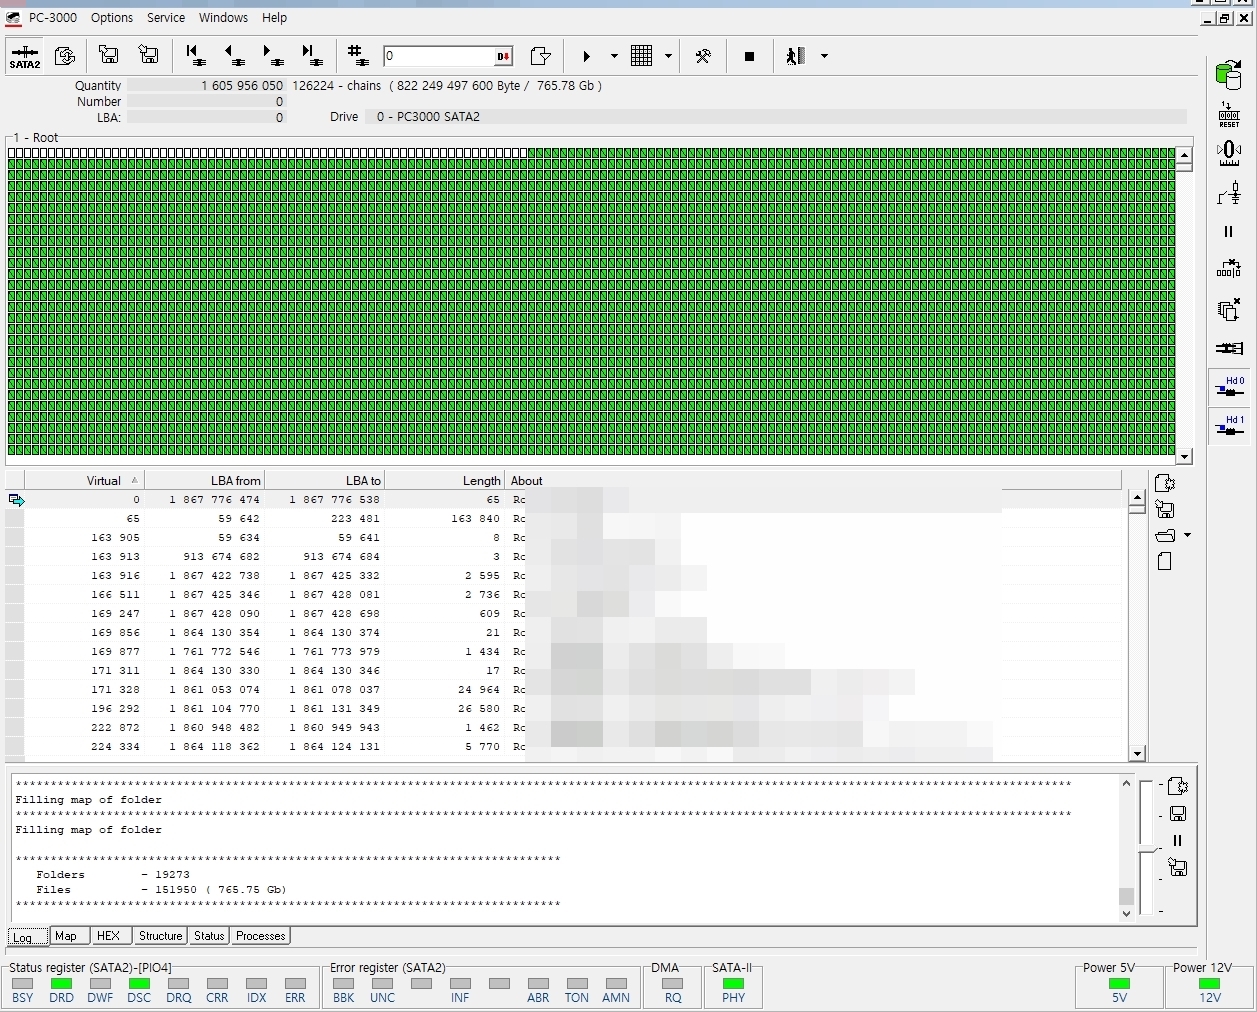The width and height of the screenshot is (1257, 1012).
Task: Jump to first chain toolbar icon
Action: pyautogui.click(x=195, y=56)
